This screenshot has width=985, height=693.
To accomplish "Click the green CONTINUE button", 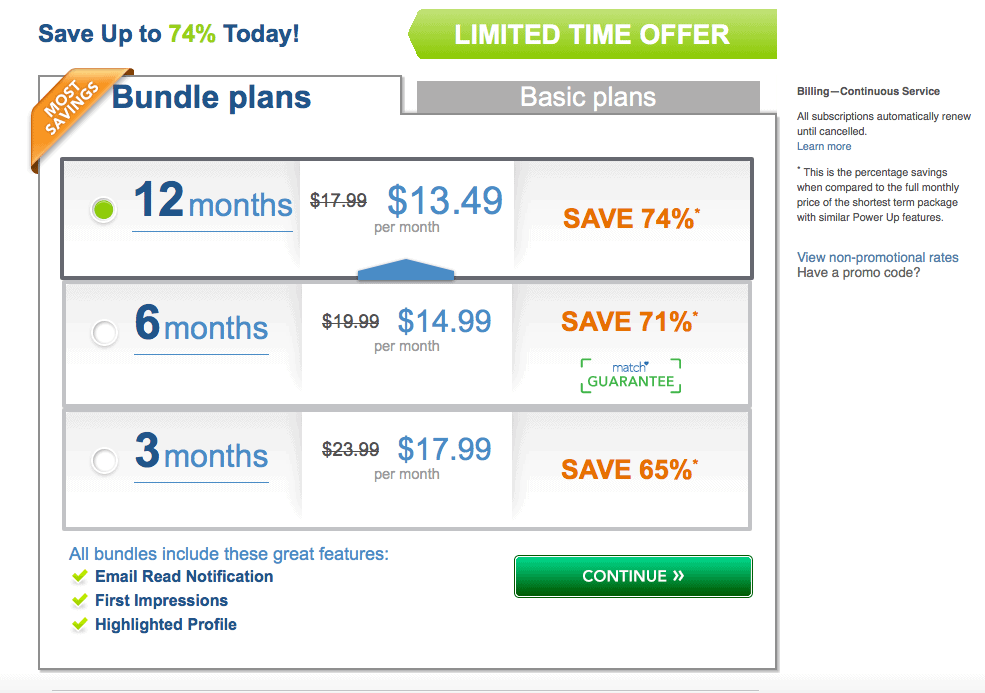I will pos(633,576).
